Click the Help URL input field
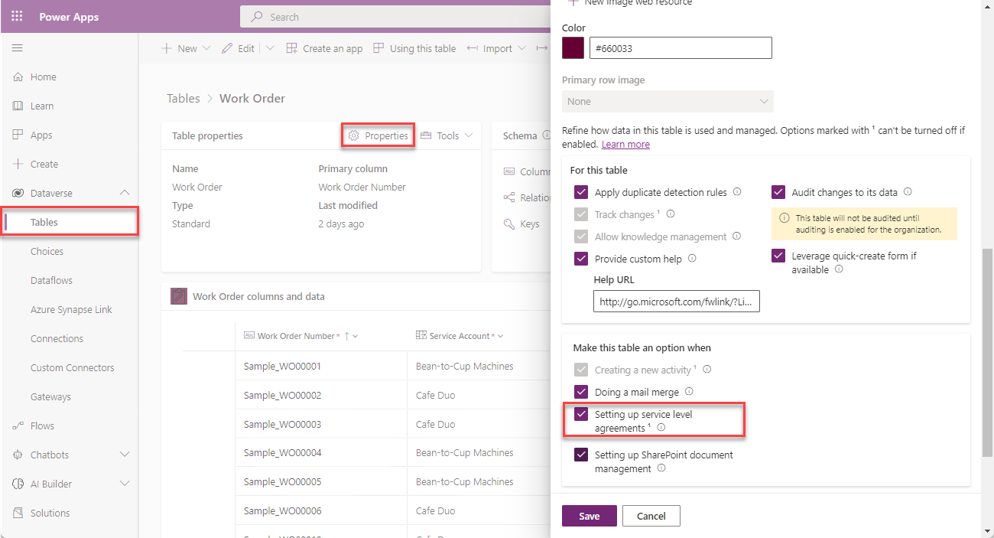 [676, 302]
